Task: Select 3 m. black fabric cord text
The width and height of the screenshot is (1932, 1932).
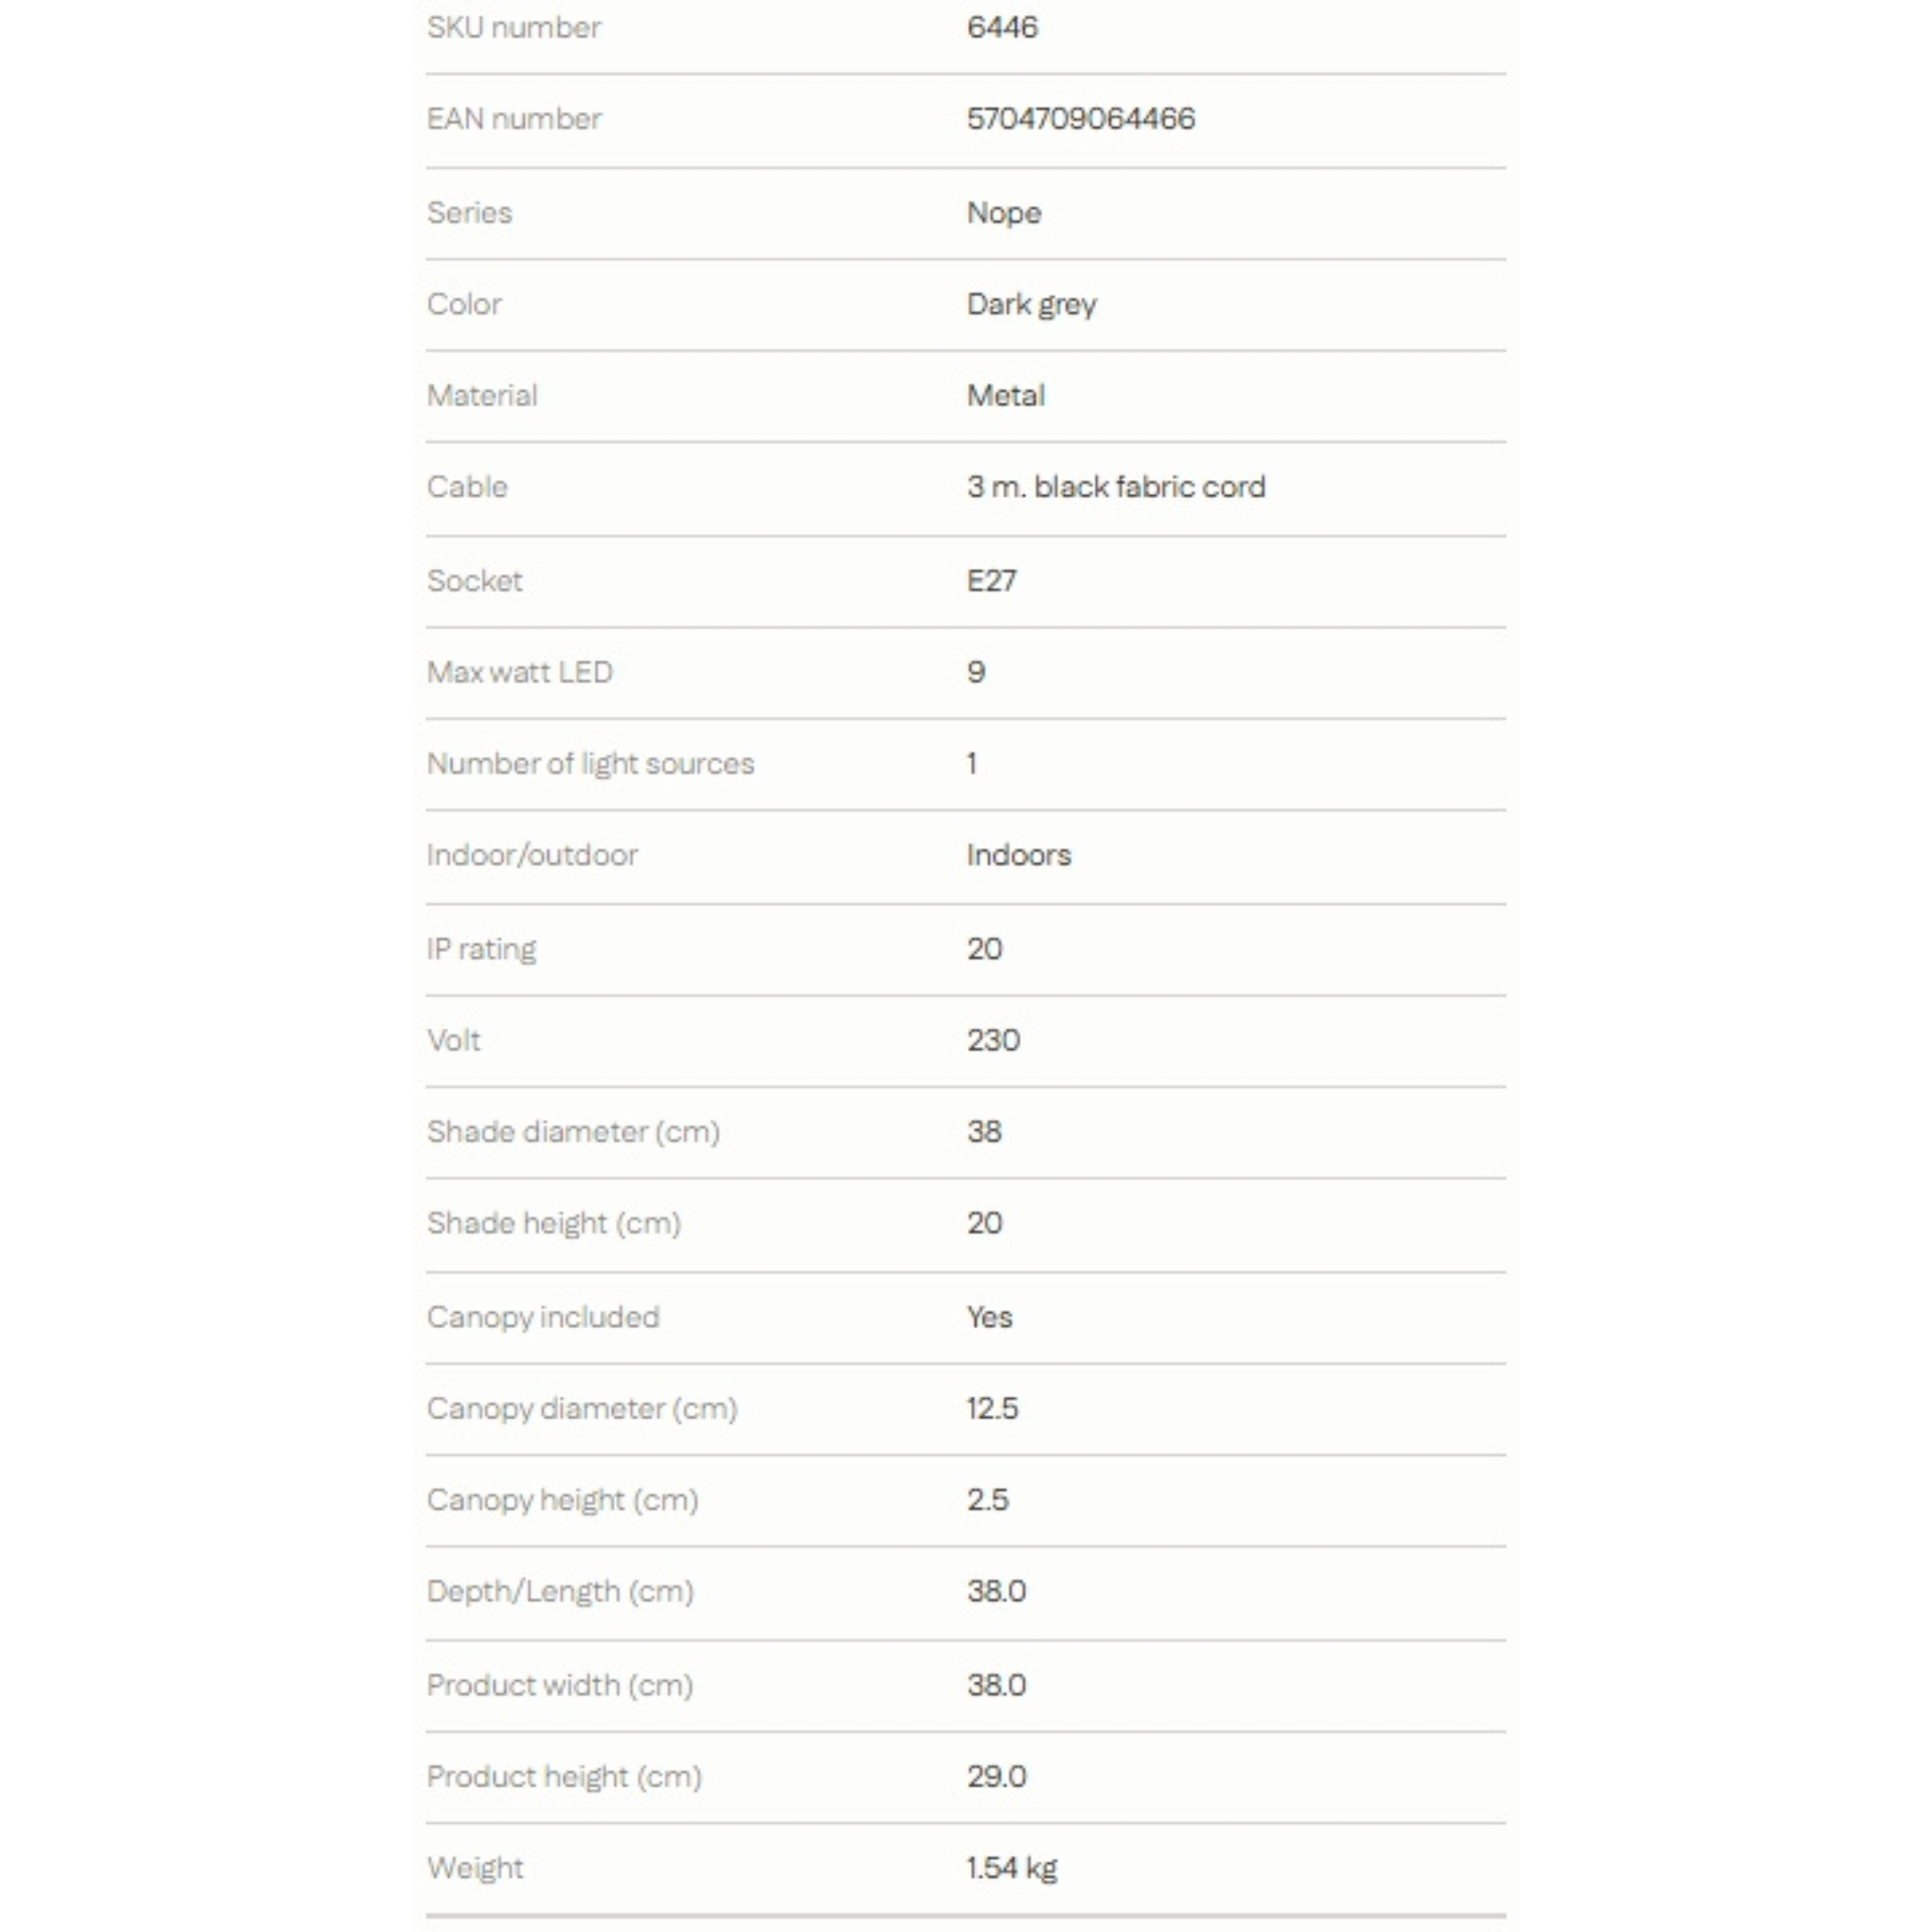Action: [x=1115, y=487]
